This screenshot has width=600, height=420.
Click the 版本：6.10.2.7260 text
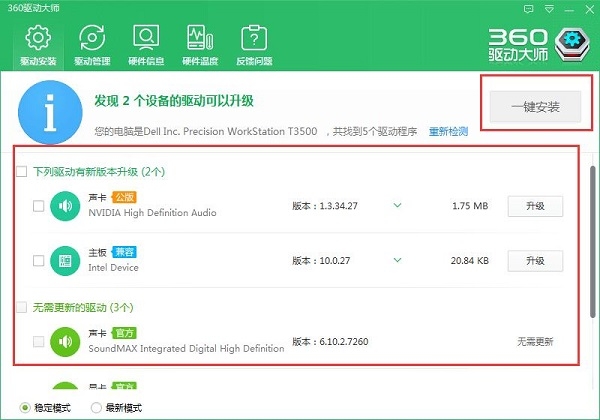pos(330,341)
